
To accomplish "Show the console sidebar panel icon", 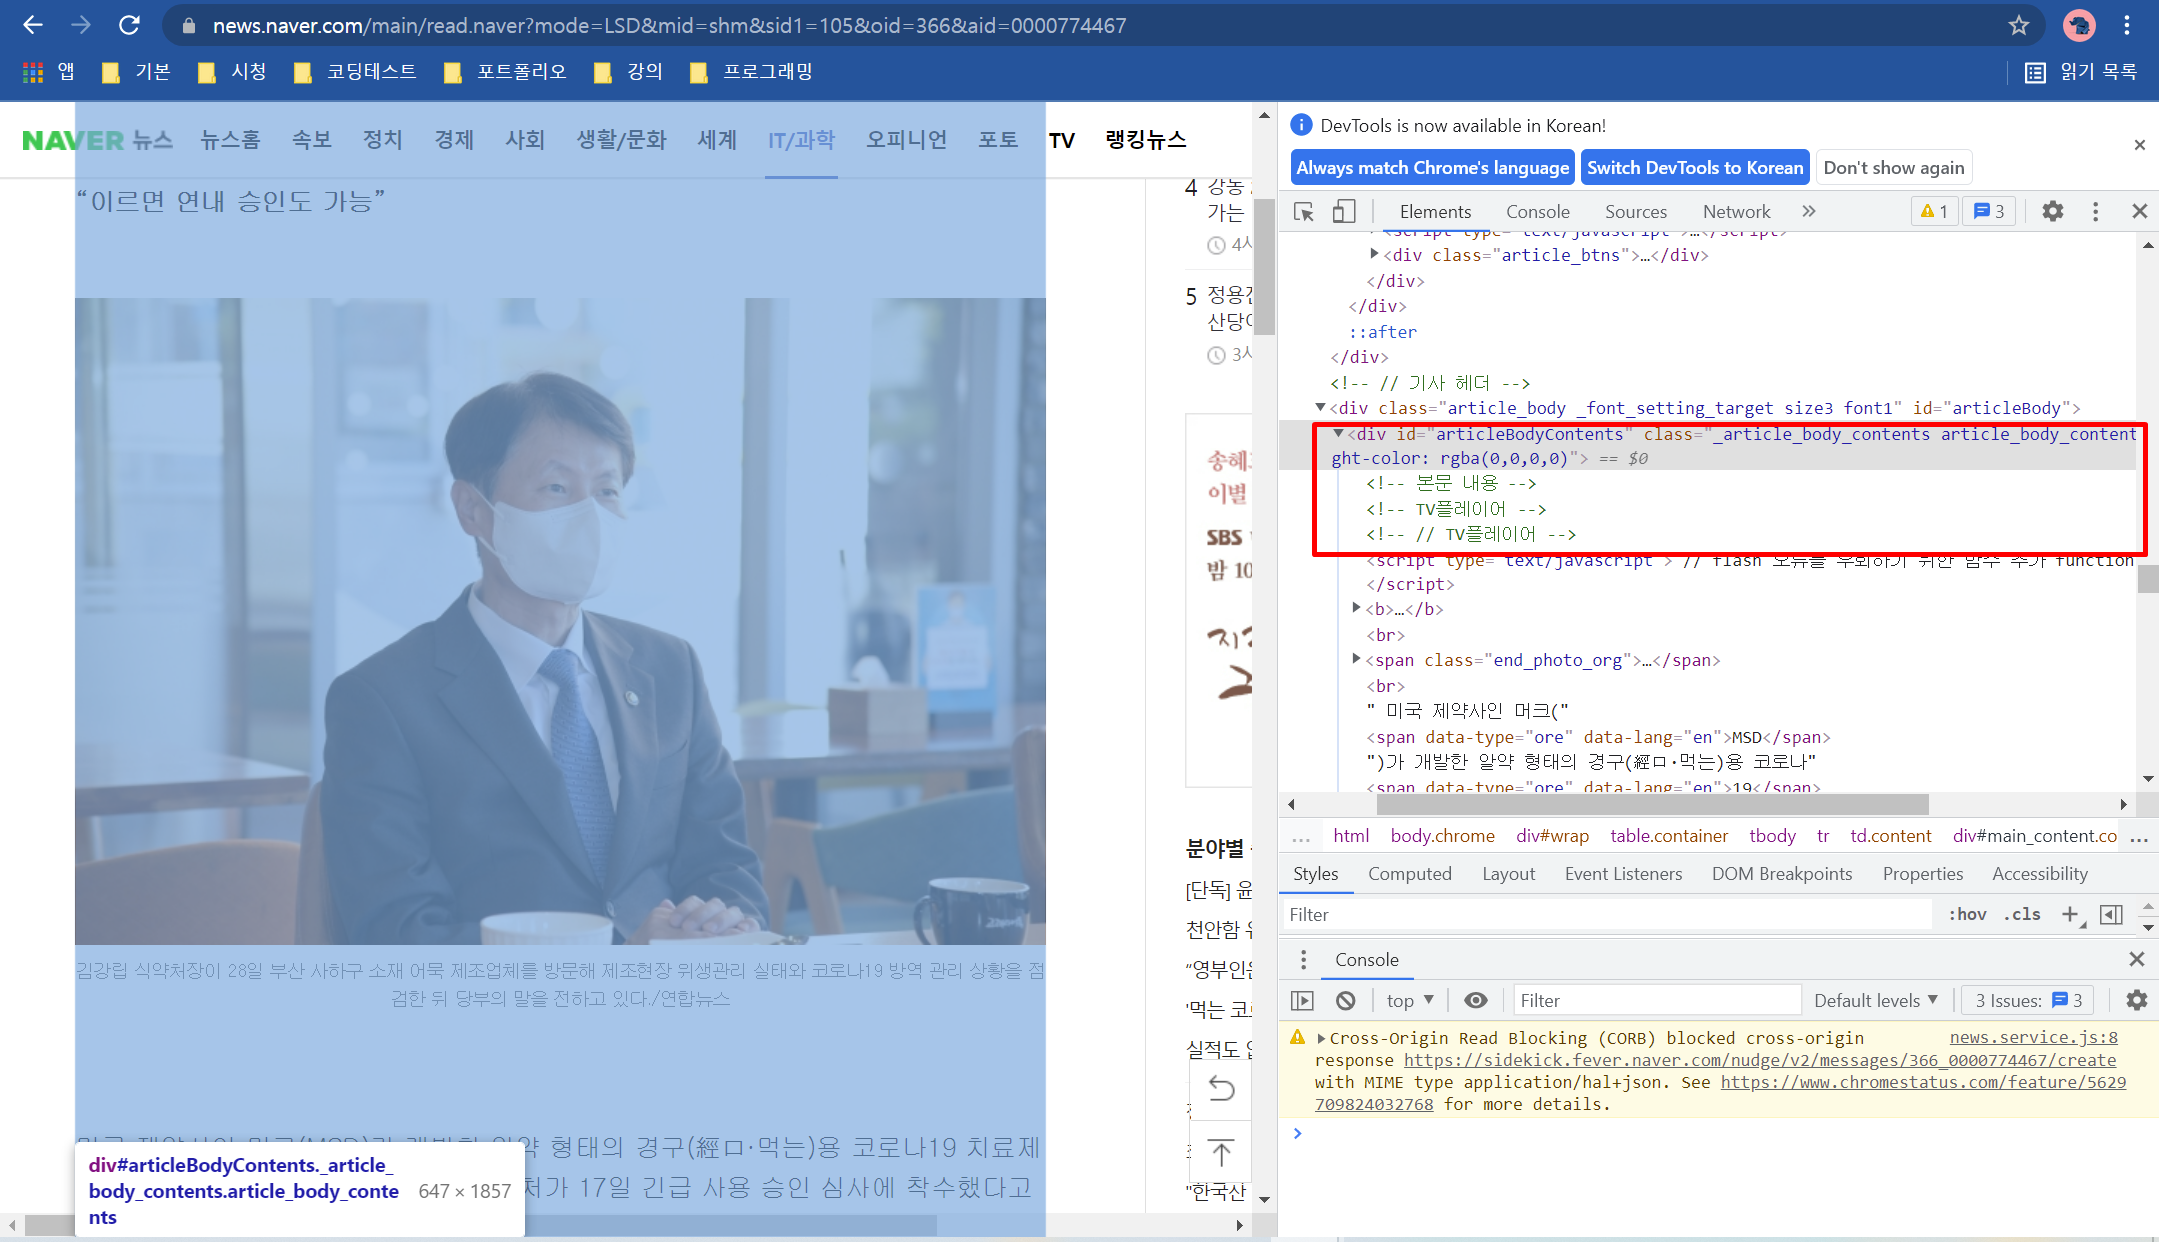I will coord(1302,1000).
